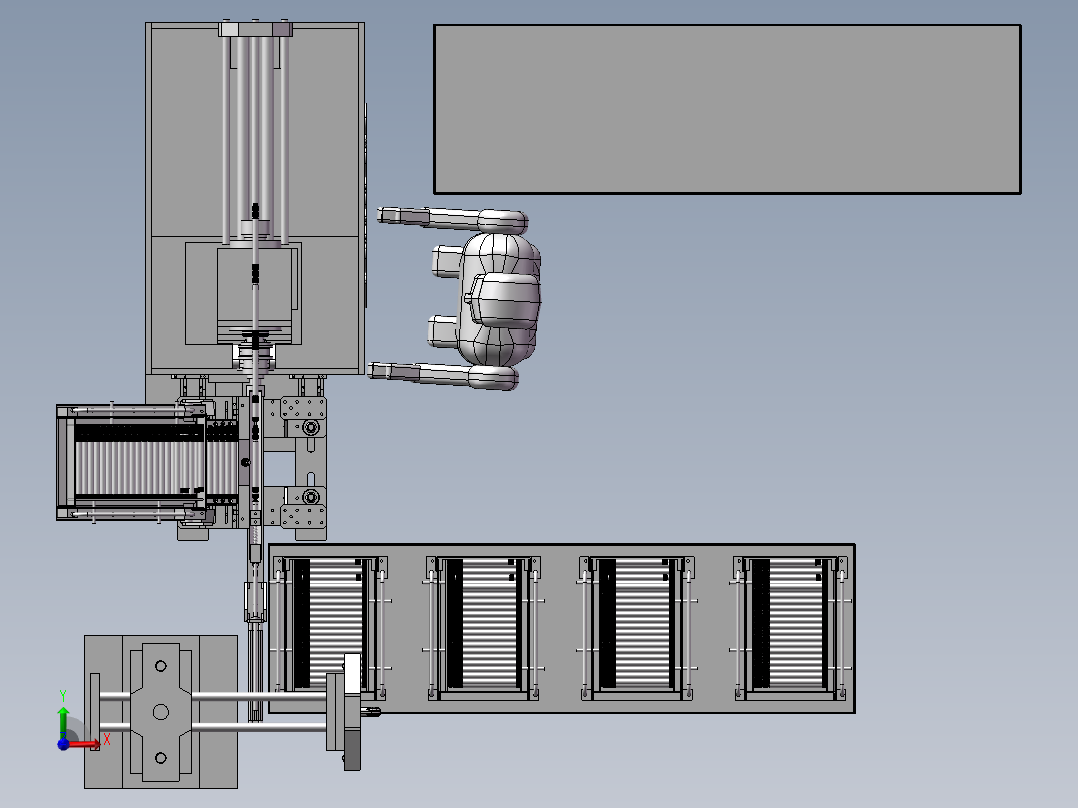Select the human operator figure's torso
Screen dimensions: 1078x808
click(x=500, y=299)
